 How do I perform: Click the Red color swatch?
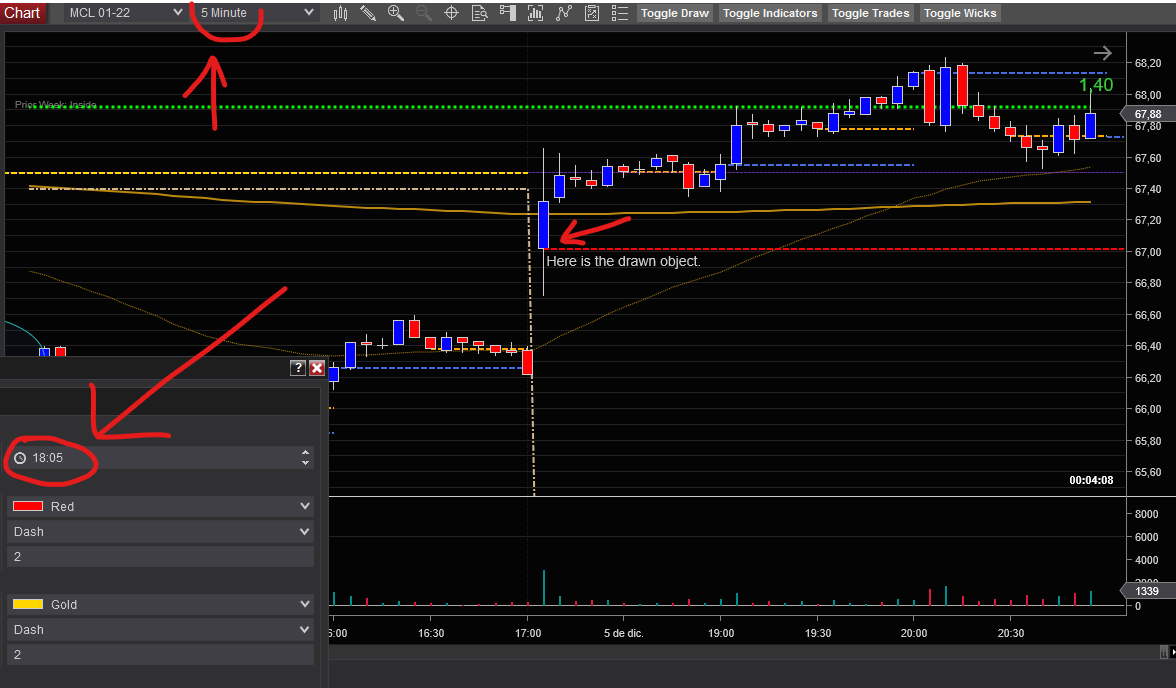tap(28, 506)
